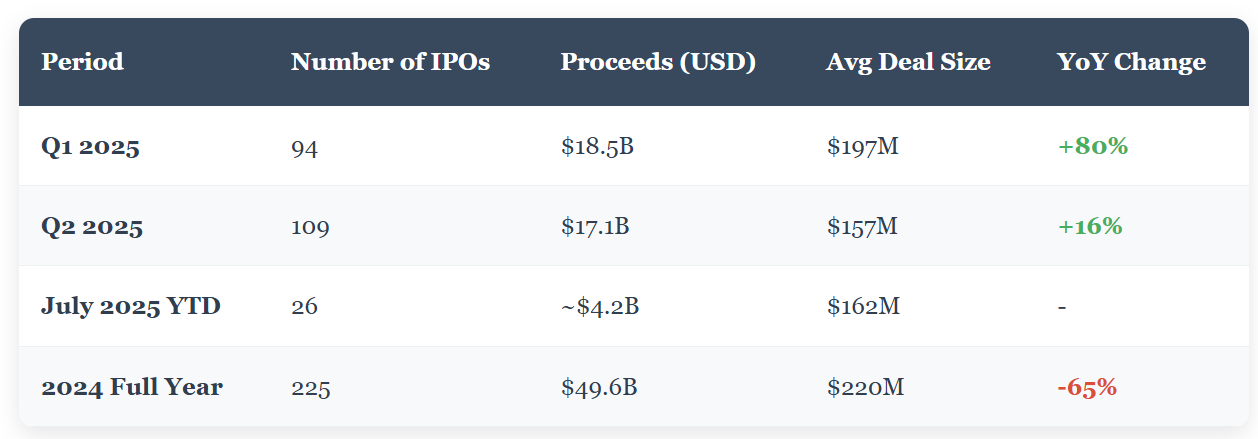This screenshot has width=1258, height=439.
Task: Click the $18.5B proceeds cell
Action: point(597,147)
